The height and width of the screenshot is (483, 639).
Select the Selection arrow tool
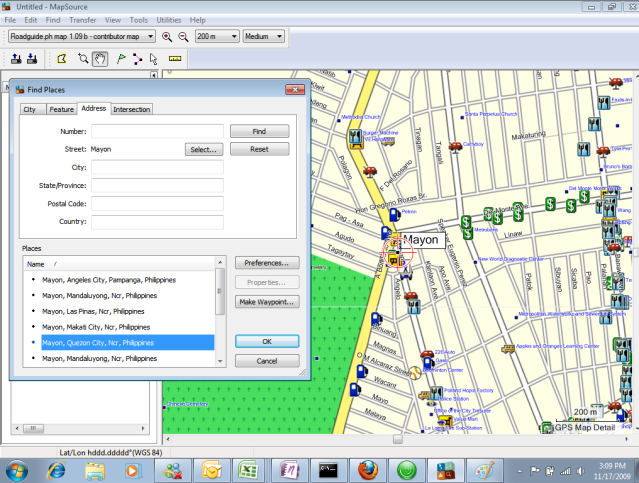tap(153, 59)
